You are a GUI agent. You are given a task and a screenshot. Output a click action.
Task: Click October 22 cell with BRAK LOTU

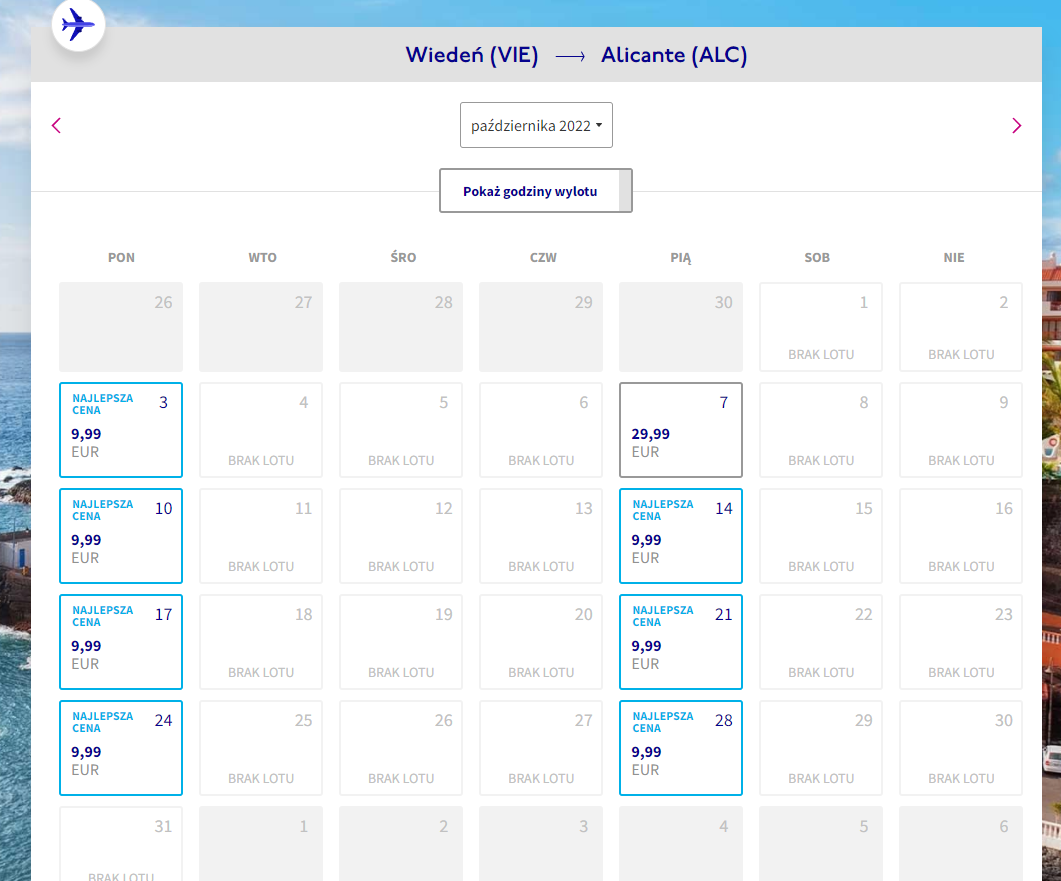821,641
